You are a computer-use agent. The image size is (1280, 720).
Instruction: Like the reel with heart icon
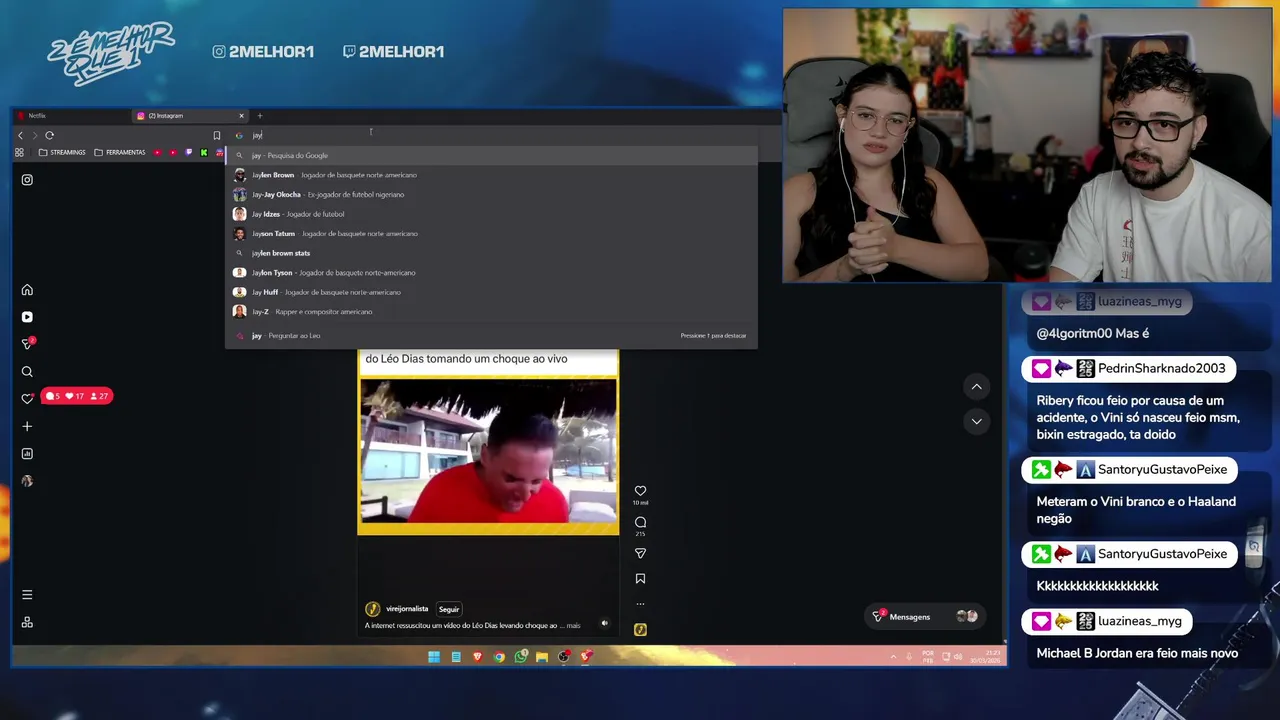[x=640, y=491]
